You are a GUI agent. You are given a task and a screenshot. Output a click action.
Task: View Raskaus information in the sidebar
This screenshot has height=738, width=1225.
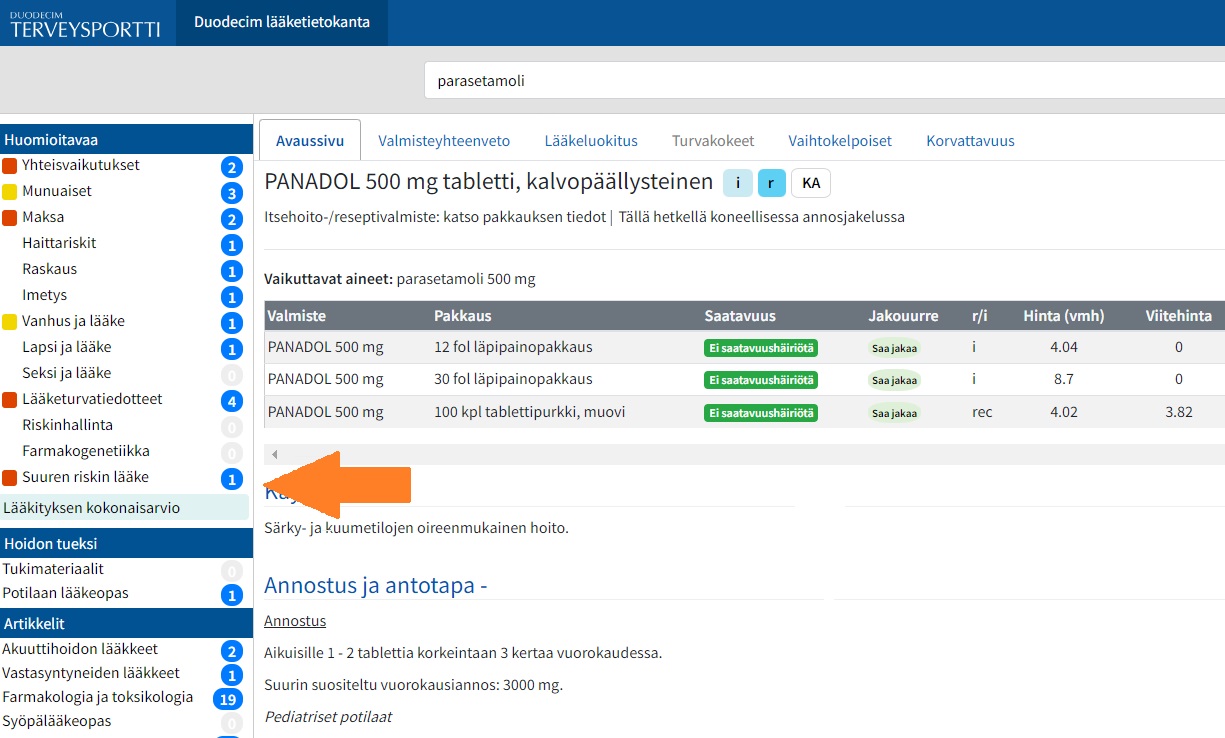coord(49,269)
